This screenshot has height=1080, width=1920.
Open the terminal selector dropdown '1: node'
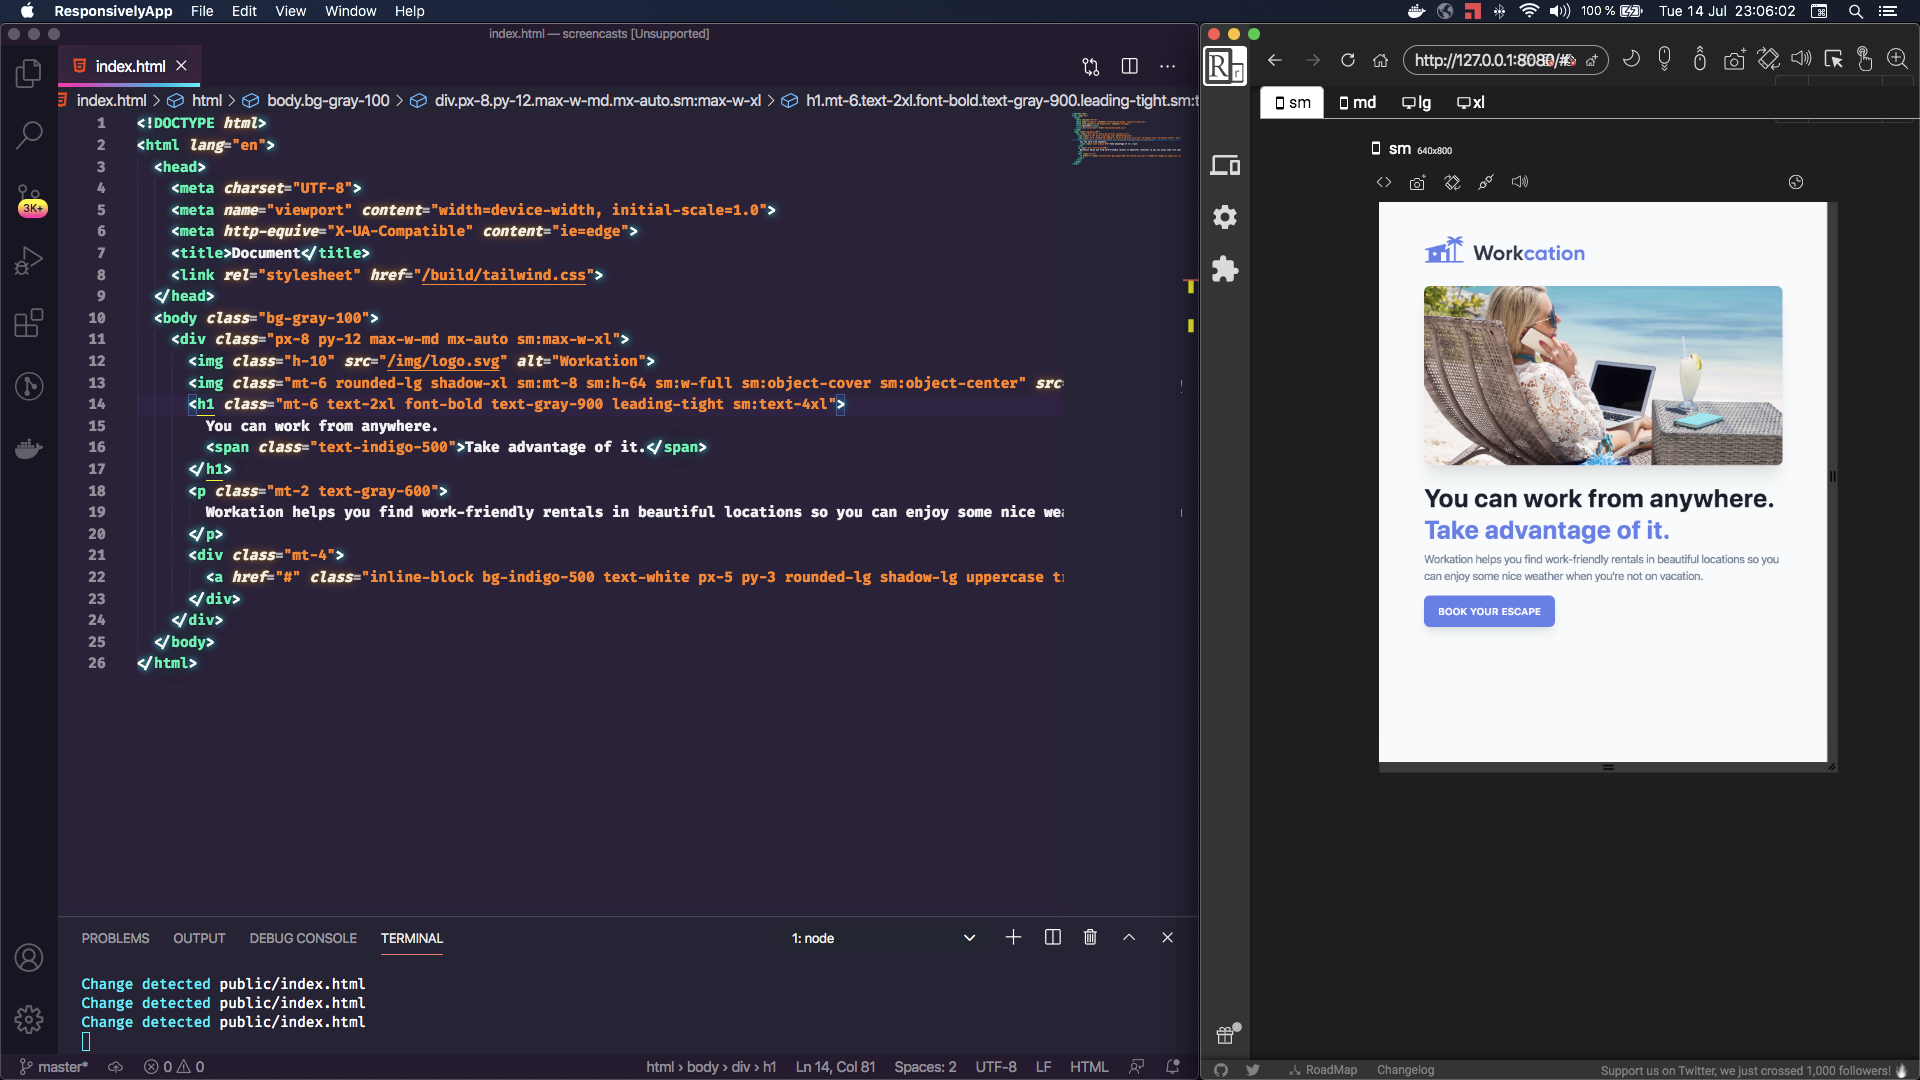click(x=883, y=938)
